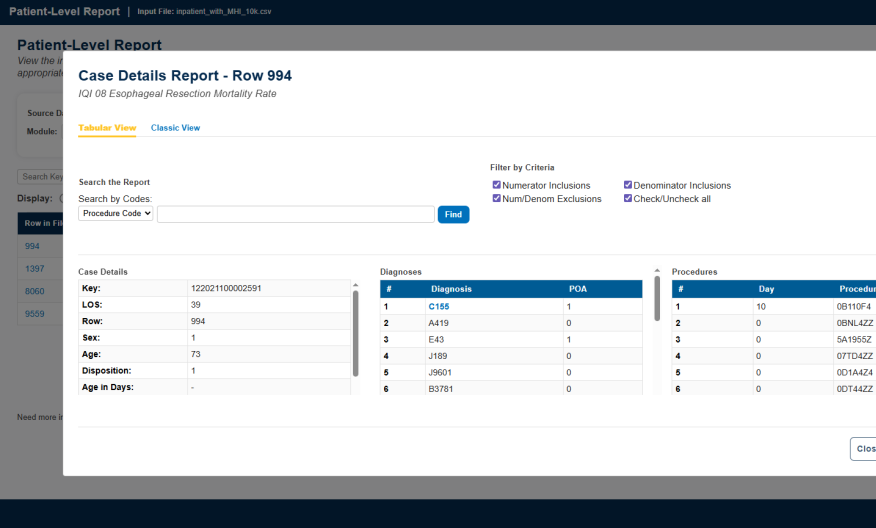Disable the Num/Denom Exclusions checkbox
Screen dimensions: 876x528
point(497,199)
